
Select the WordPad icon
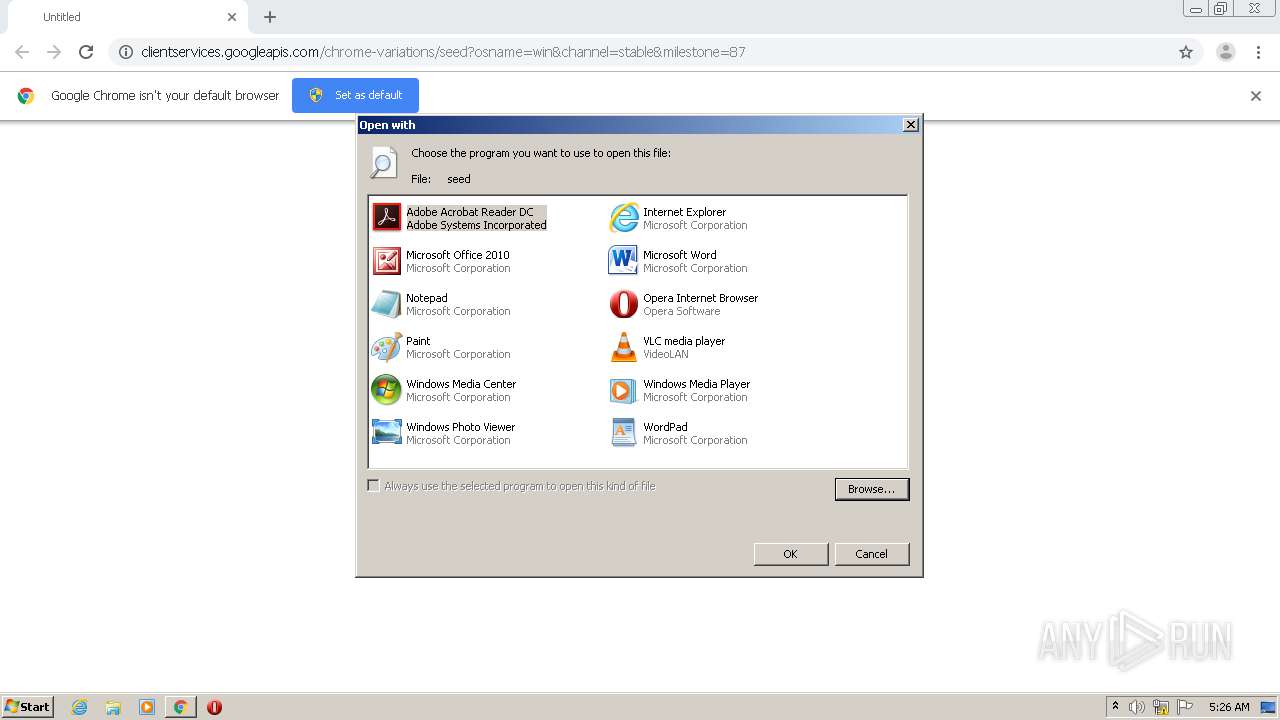[623, 432]
